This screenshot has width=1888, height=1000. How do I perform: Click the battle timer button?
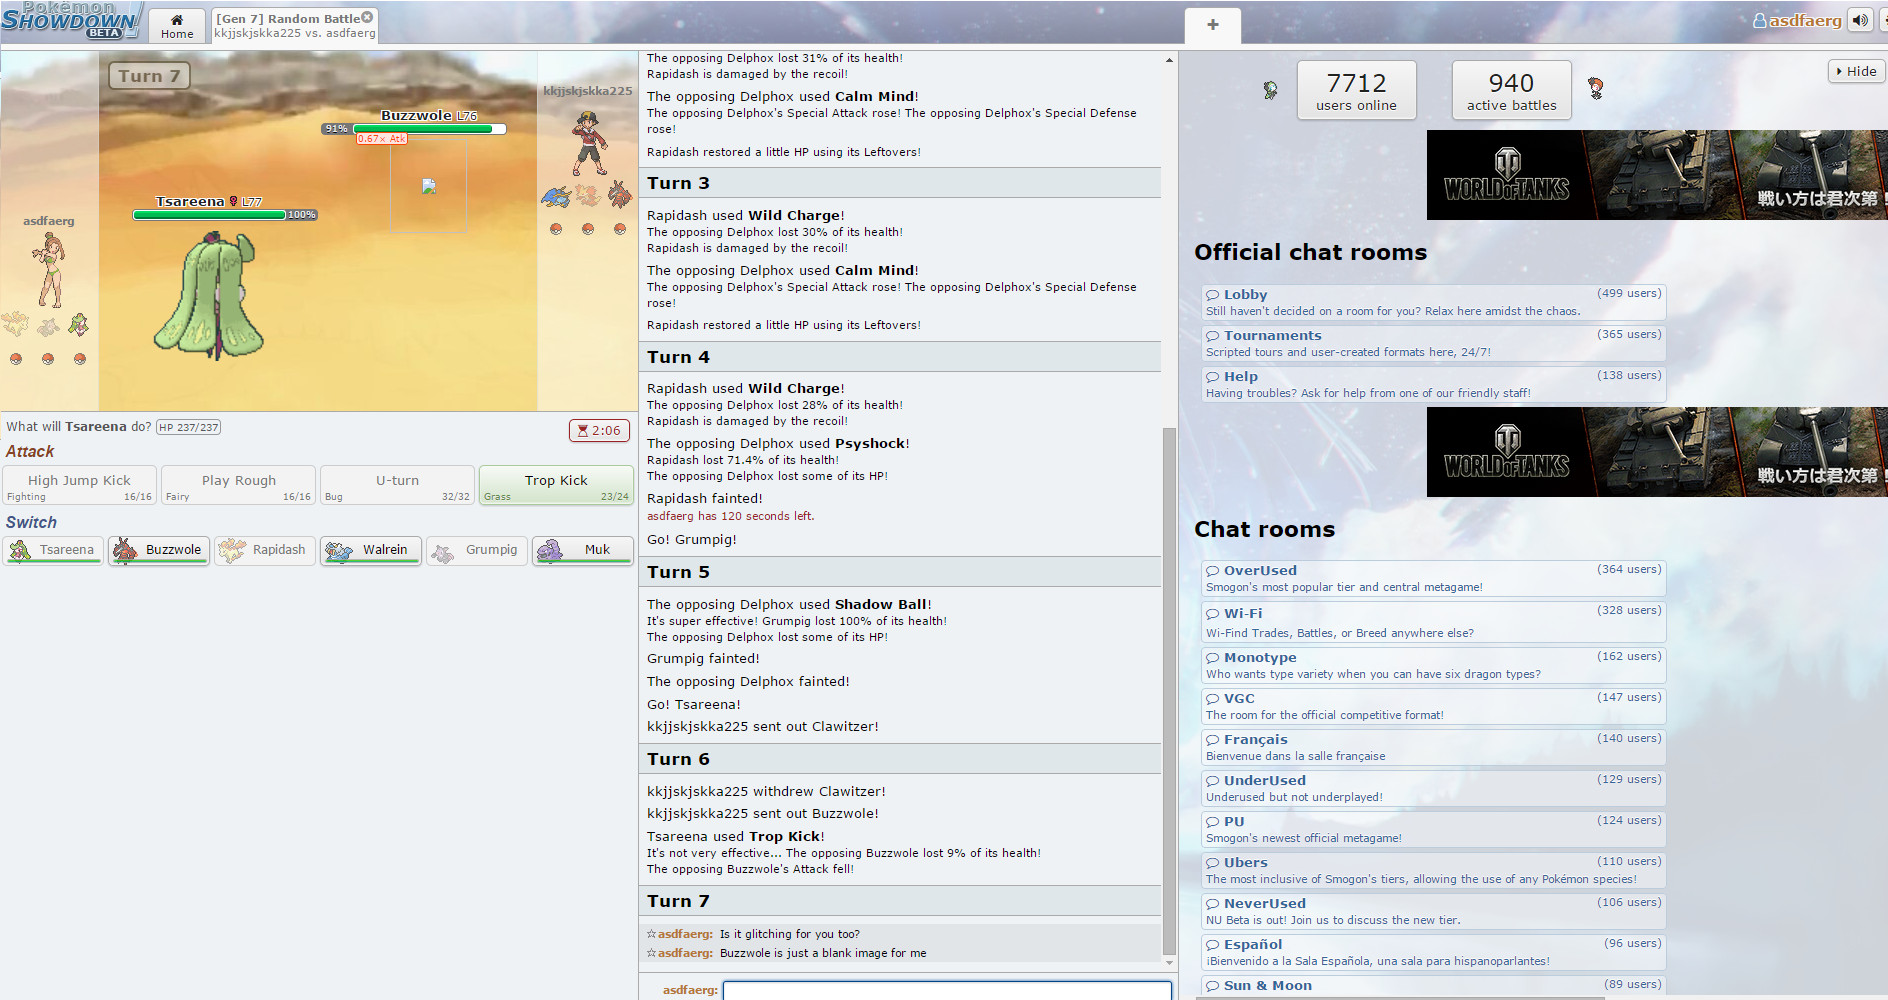point(599,430)
